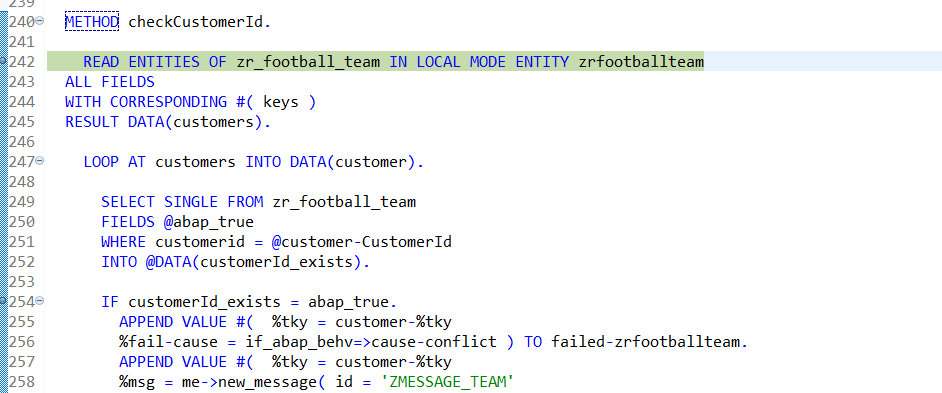Click the breakpoint marker beside line 254
Screen dimensions: 942x393
[x=3, y=300]
